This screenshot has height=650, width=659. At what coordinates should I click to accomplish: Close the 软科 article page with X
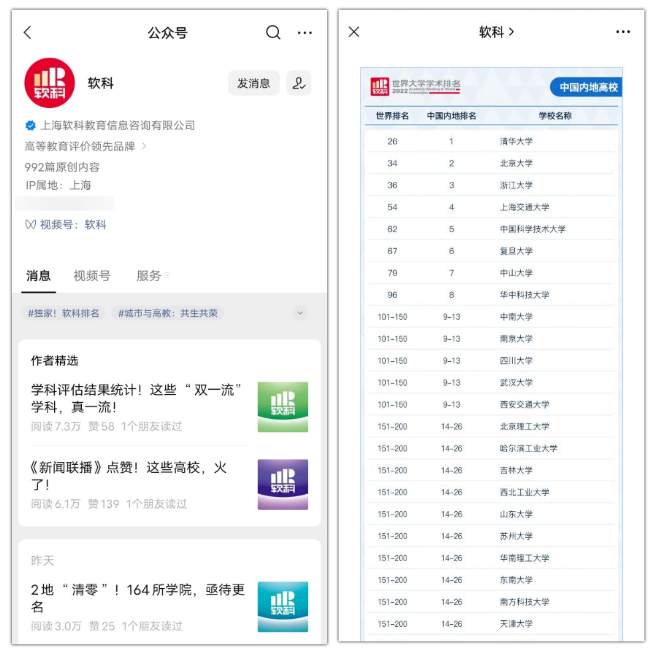(354, 32)
